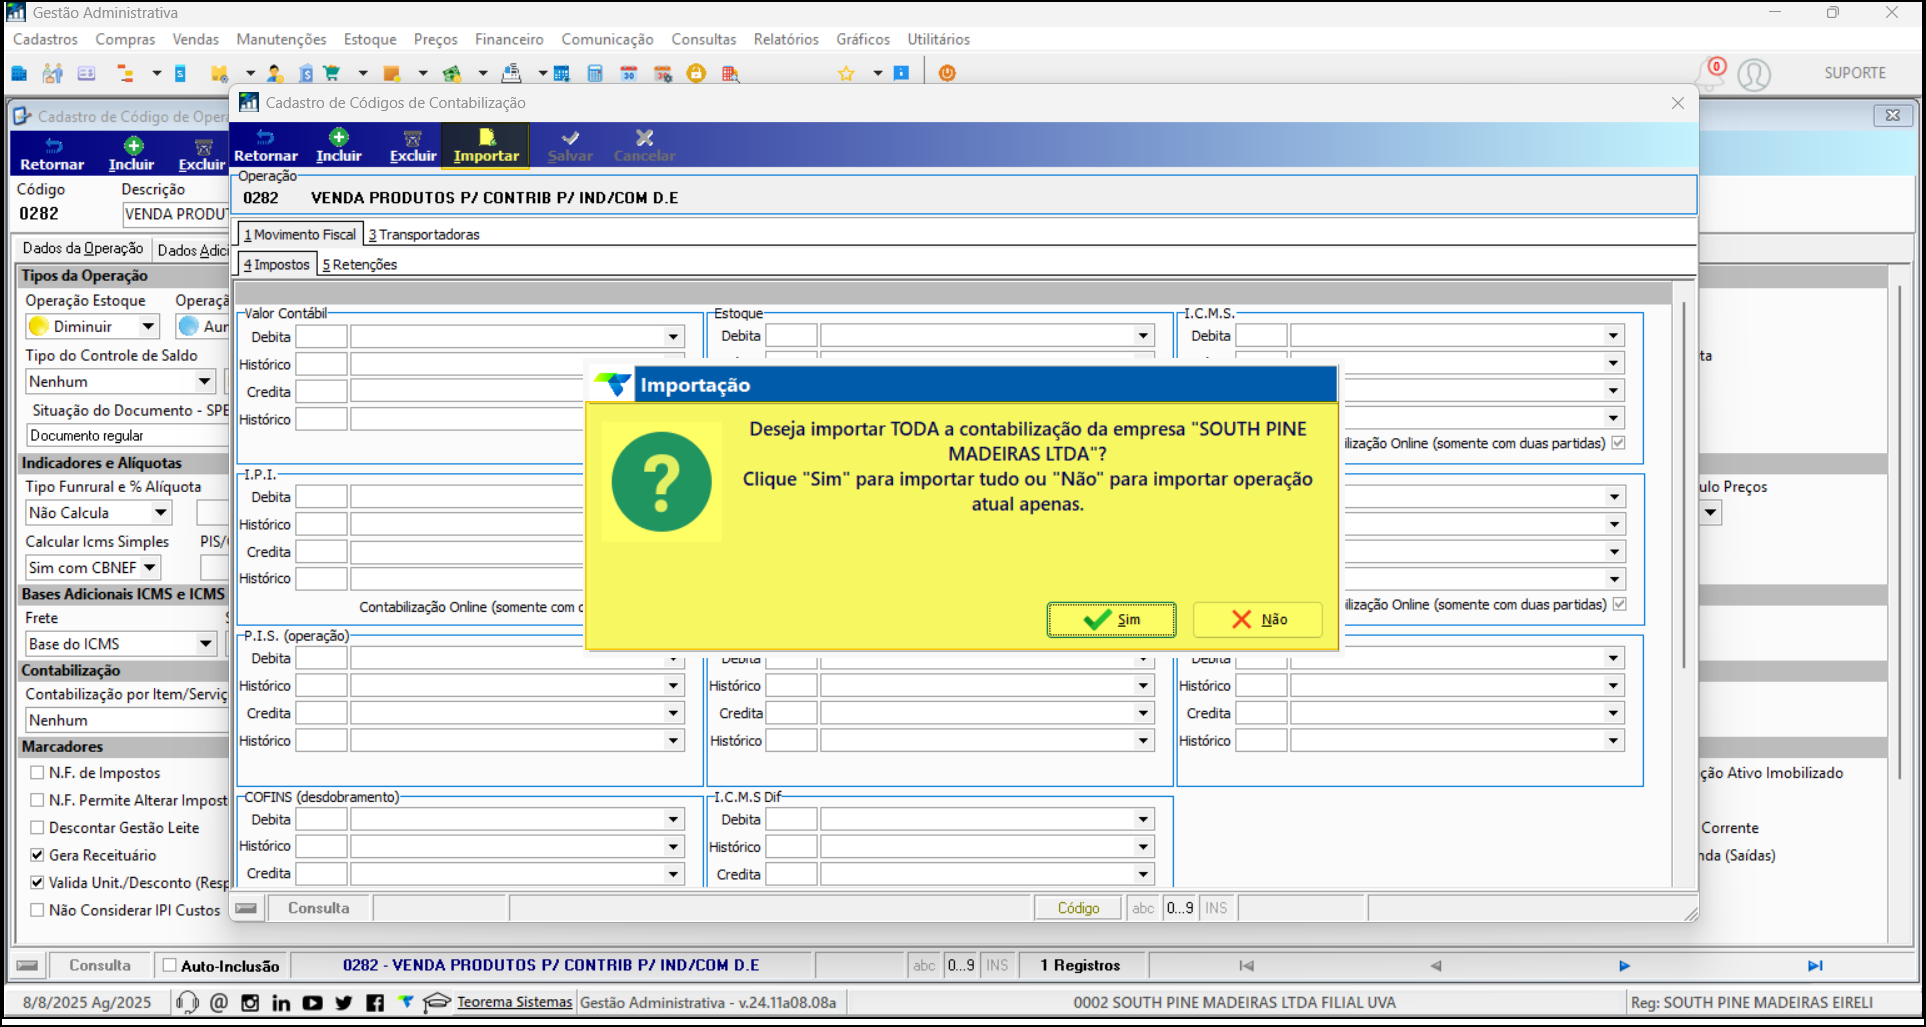The image size is (1926, 1027).
Task: Uncheck Valida Unit./Desconto checkbox
Action: pos(37,882)
